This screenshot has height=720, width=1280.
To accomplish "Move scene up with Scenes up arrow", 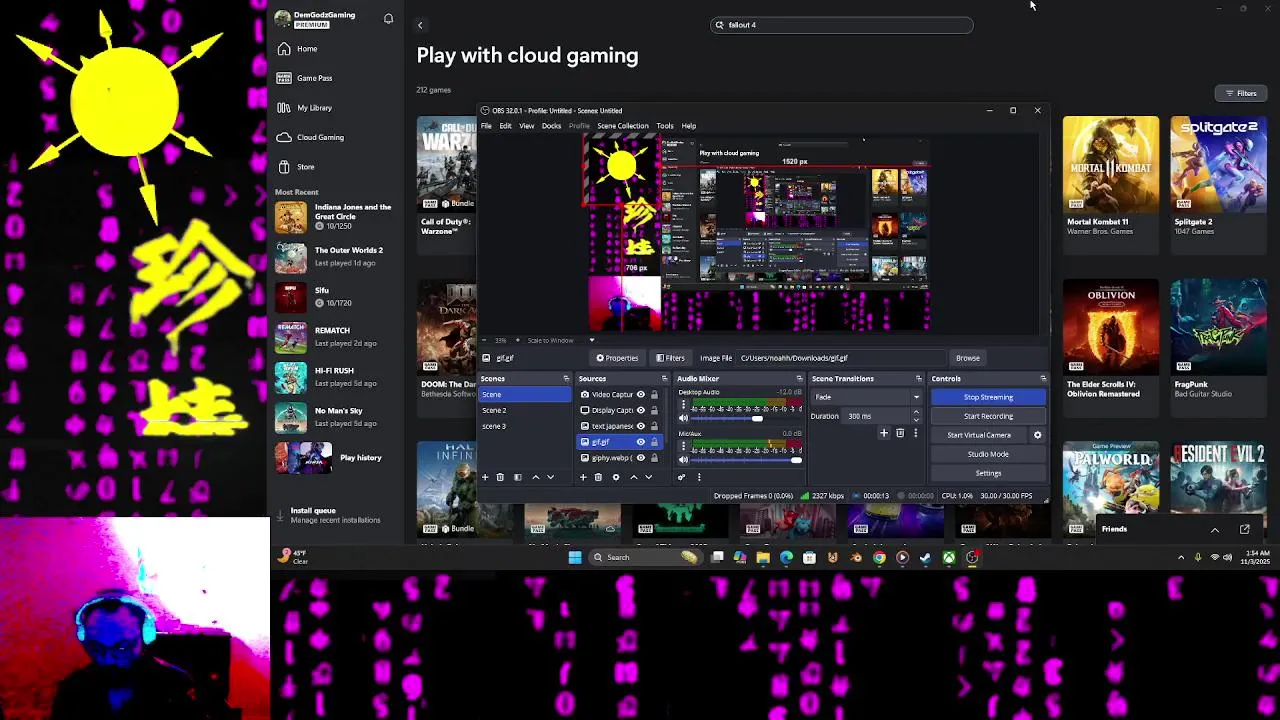I will tap(535, 477).
